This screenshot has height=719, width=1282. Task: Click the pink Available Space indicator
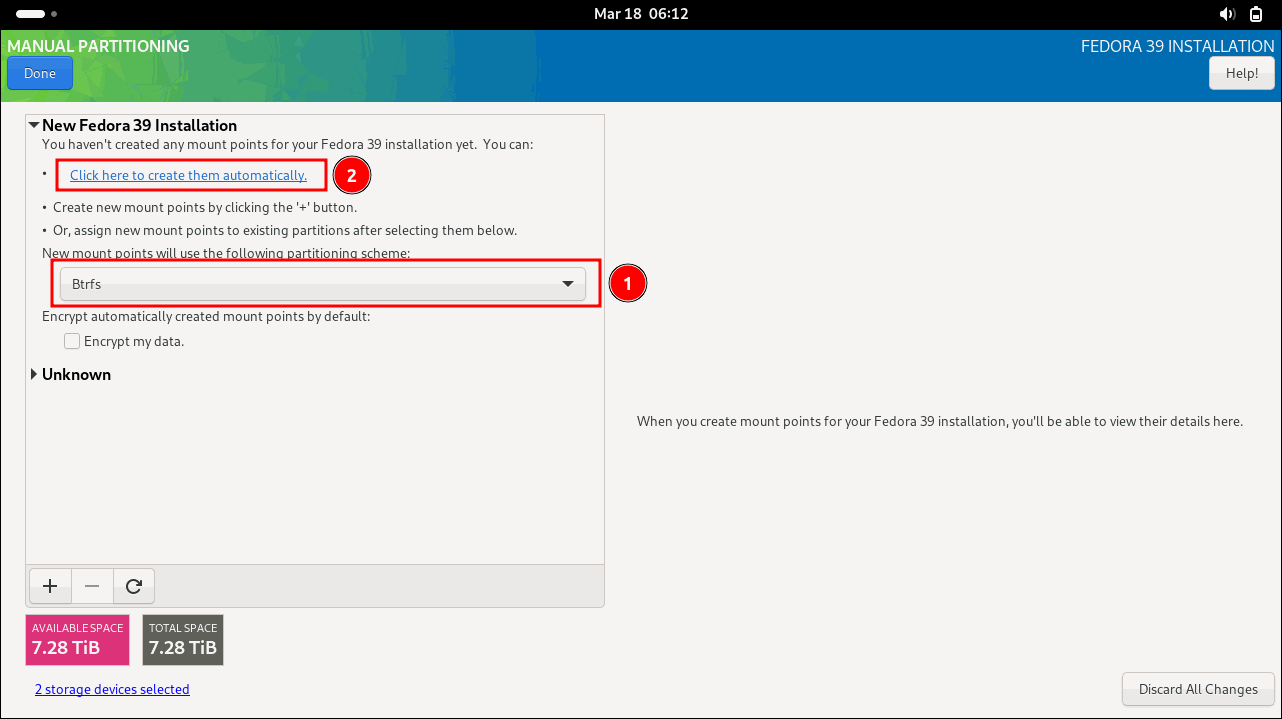pyautogui.click(x=77, y=640)
